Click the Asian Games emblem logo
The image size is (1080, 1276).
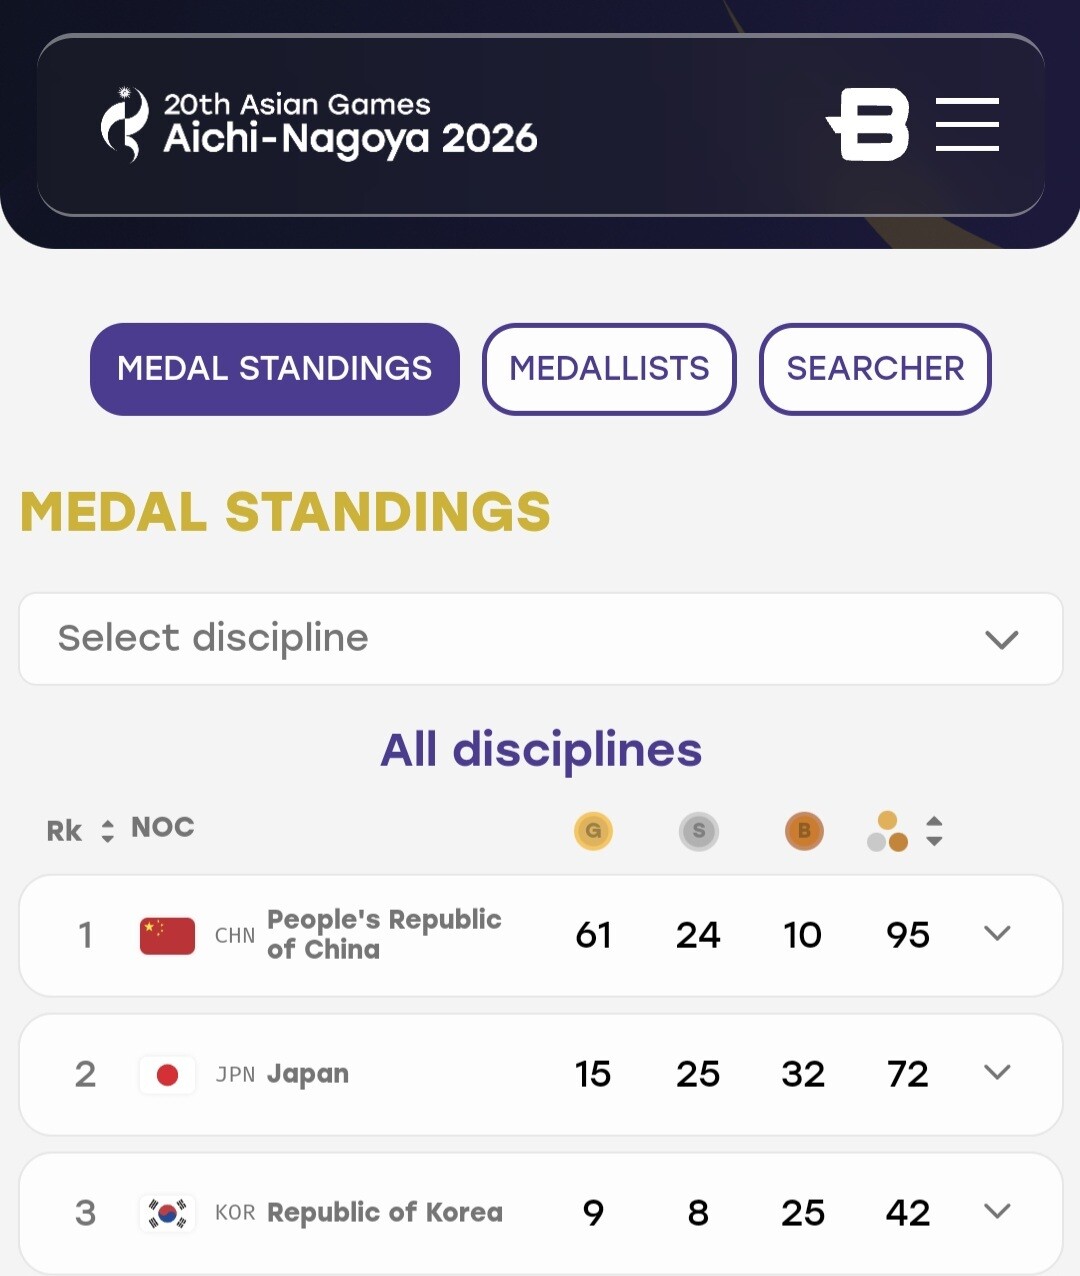(x=125, y=125)
